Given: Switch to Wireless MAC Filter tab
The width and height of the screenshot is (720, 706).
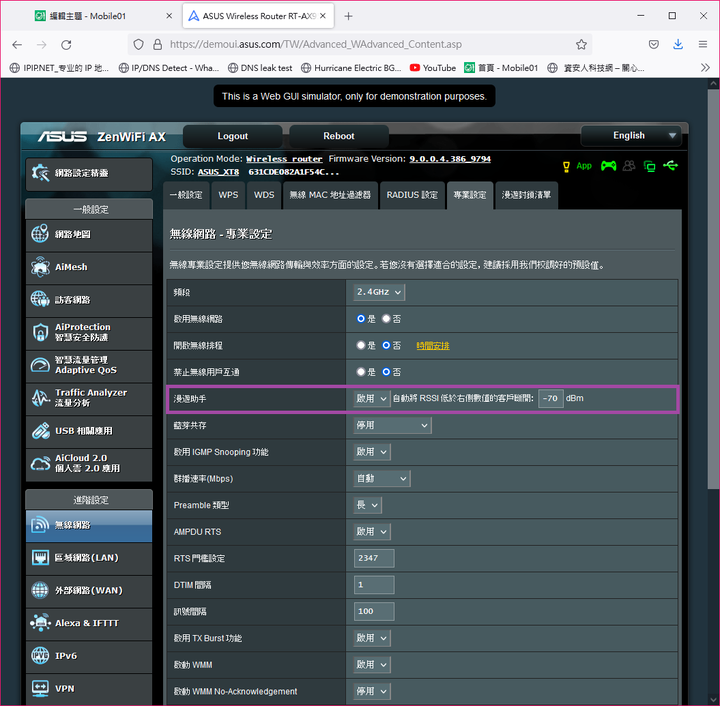Looking at the screenshot, I should tap(330, 195).
